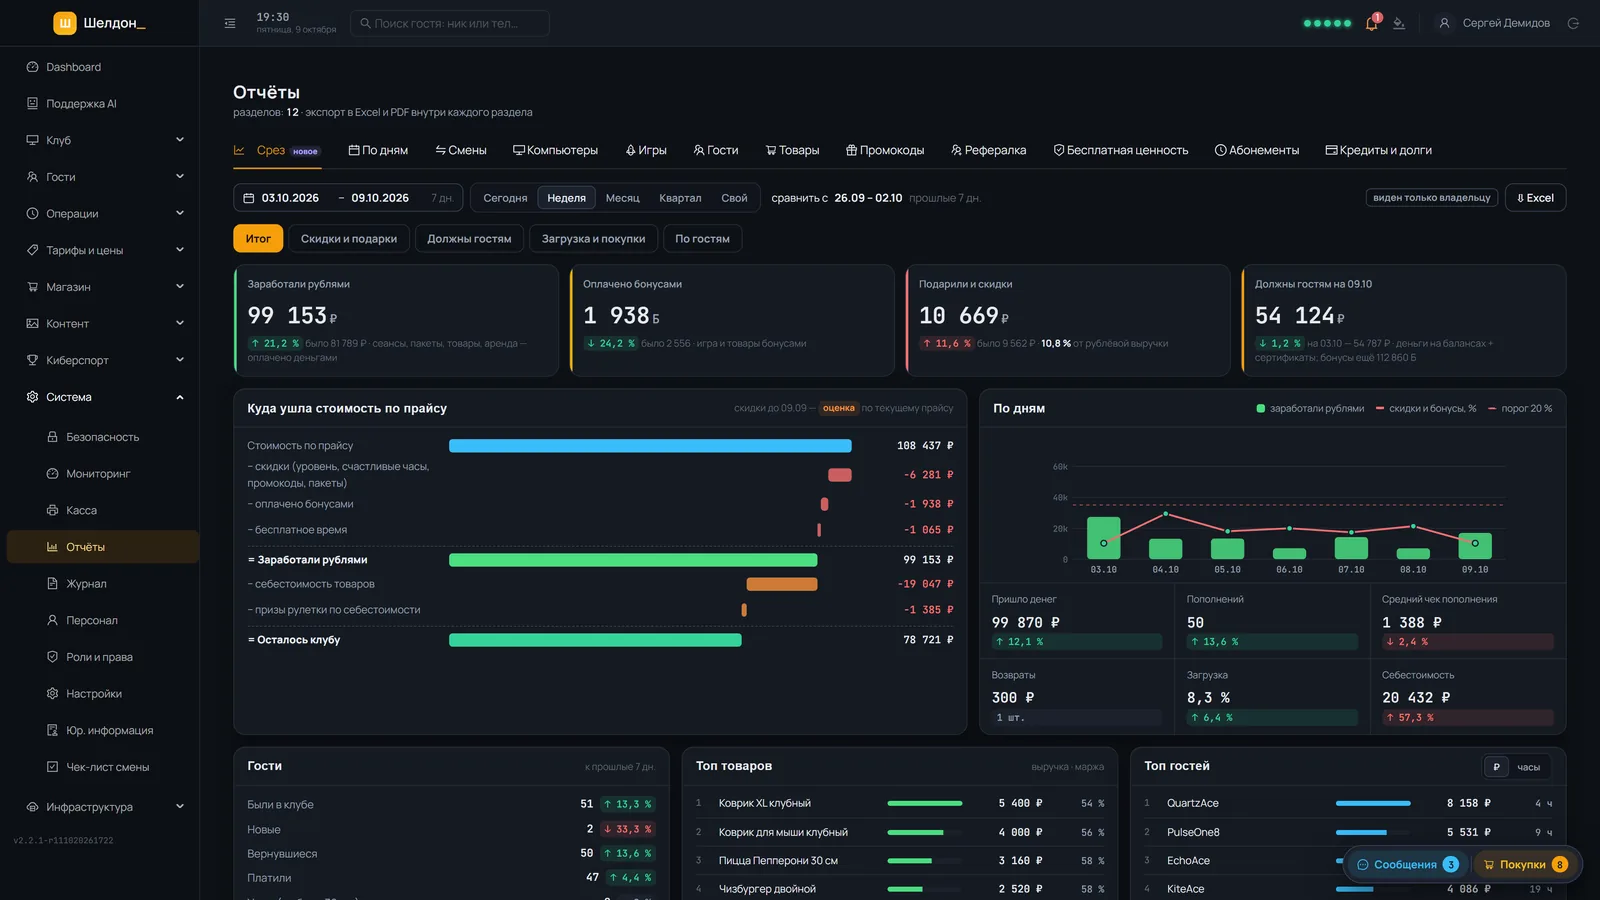Open the Покупки floating button

click(x=1525, y=865)
